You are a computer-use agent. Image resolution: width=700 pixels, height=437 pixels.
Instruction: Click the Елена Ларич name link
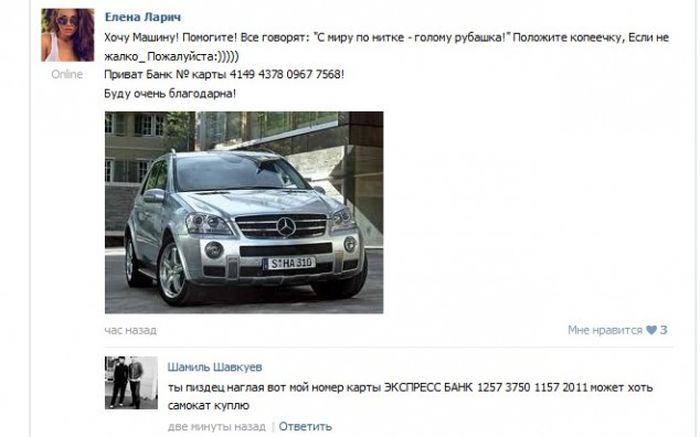pyautogui.click(x=143, y=17)
